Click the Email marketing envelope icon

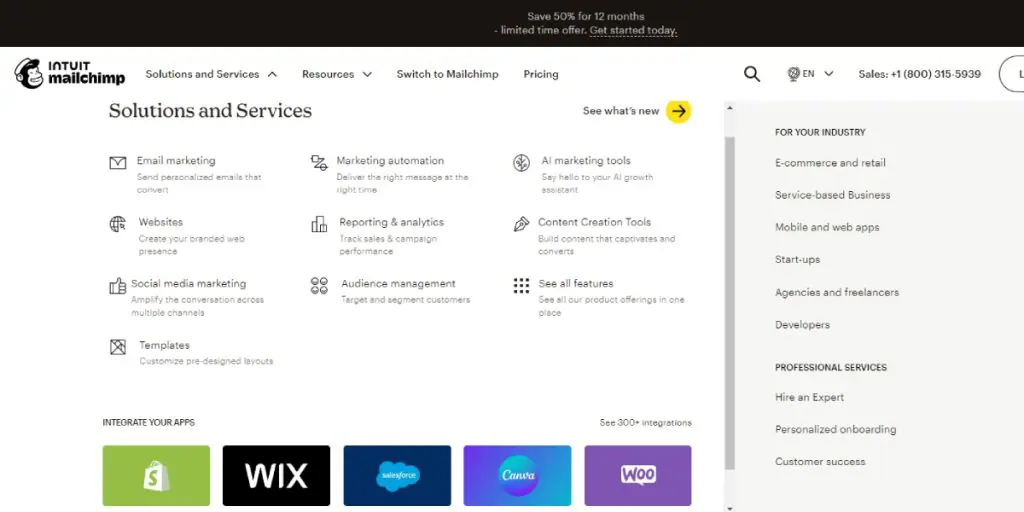coord(118,162)
